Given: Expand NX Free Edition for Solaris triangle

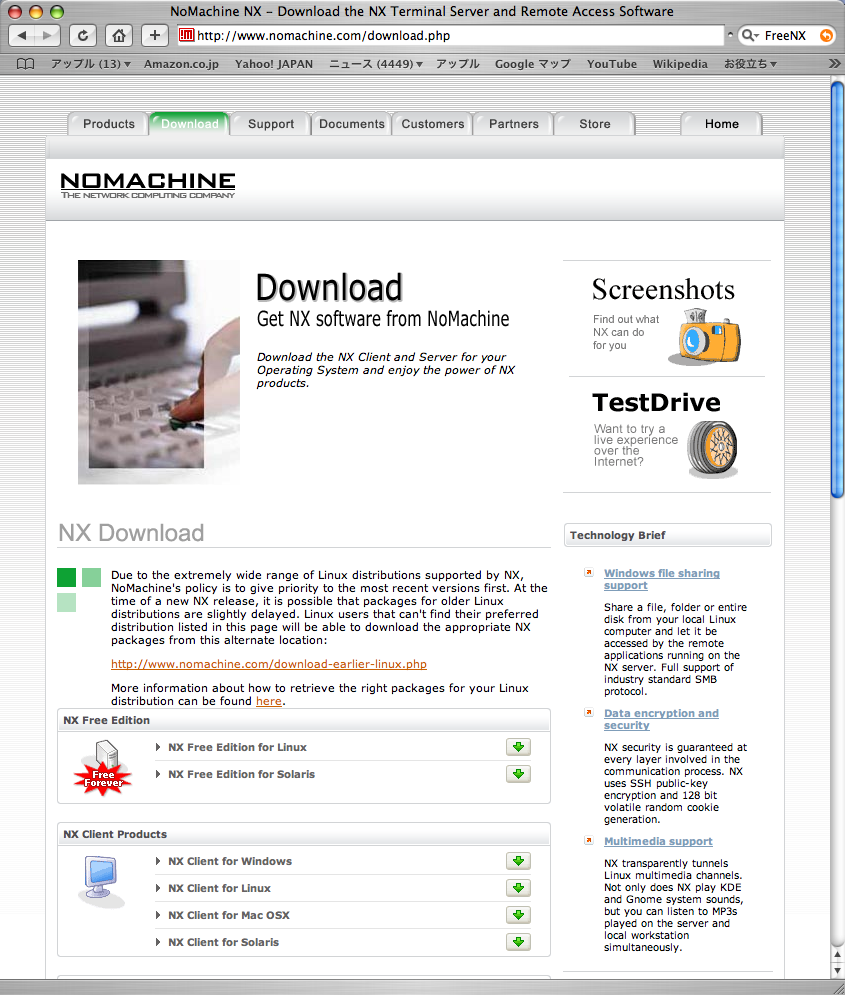Looking at the screenshot, I should [x=158, y=774].
